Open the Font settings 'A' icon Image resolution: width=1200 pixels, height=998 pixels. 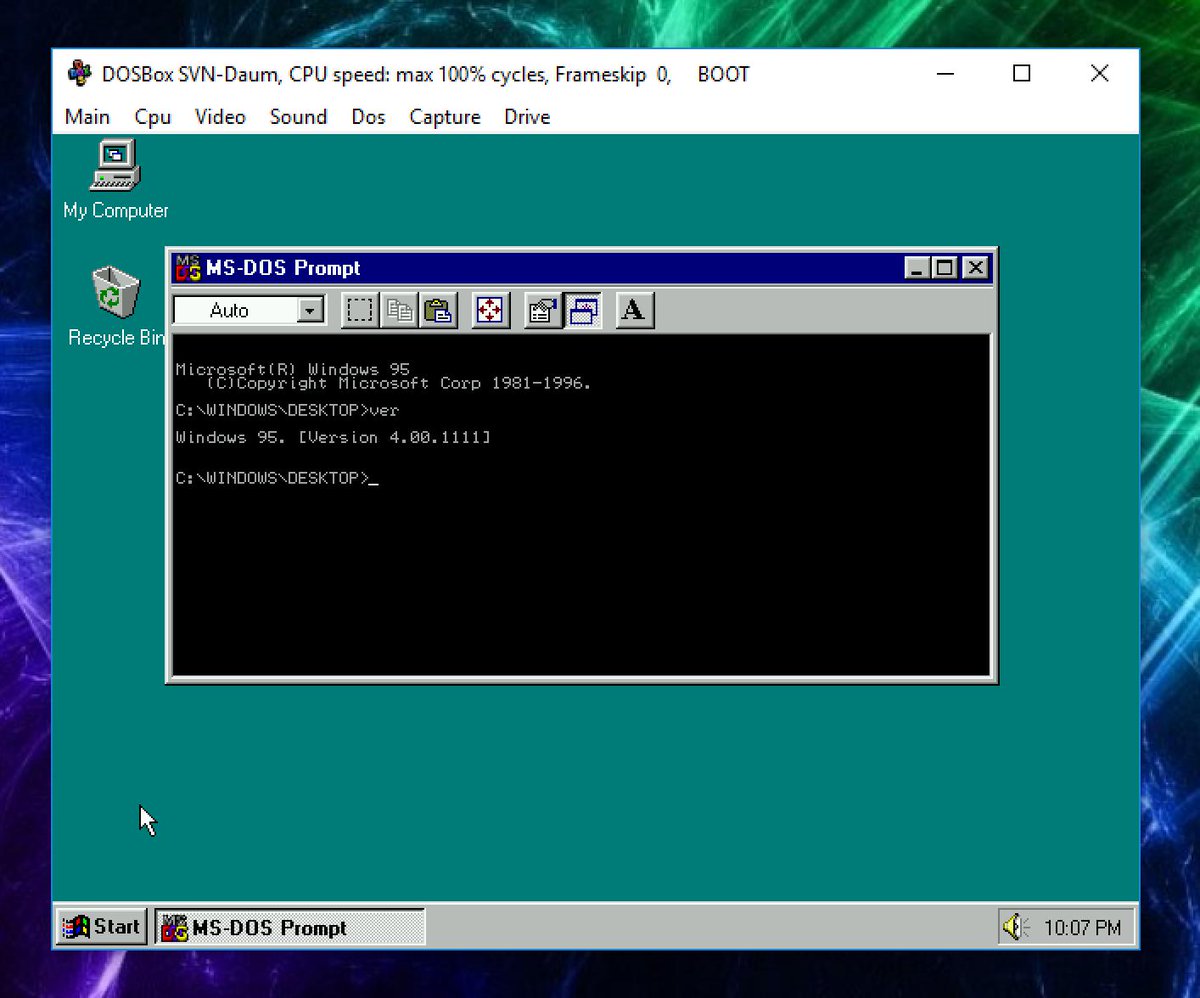pos(634,311)
